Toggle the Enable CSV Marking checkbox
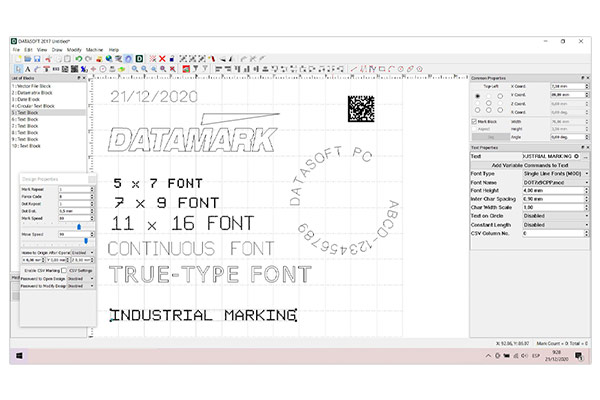This screenshot has width=600, height=400. (x=64, y=270)
